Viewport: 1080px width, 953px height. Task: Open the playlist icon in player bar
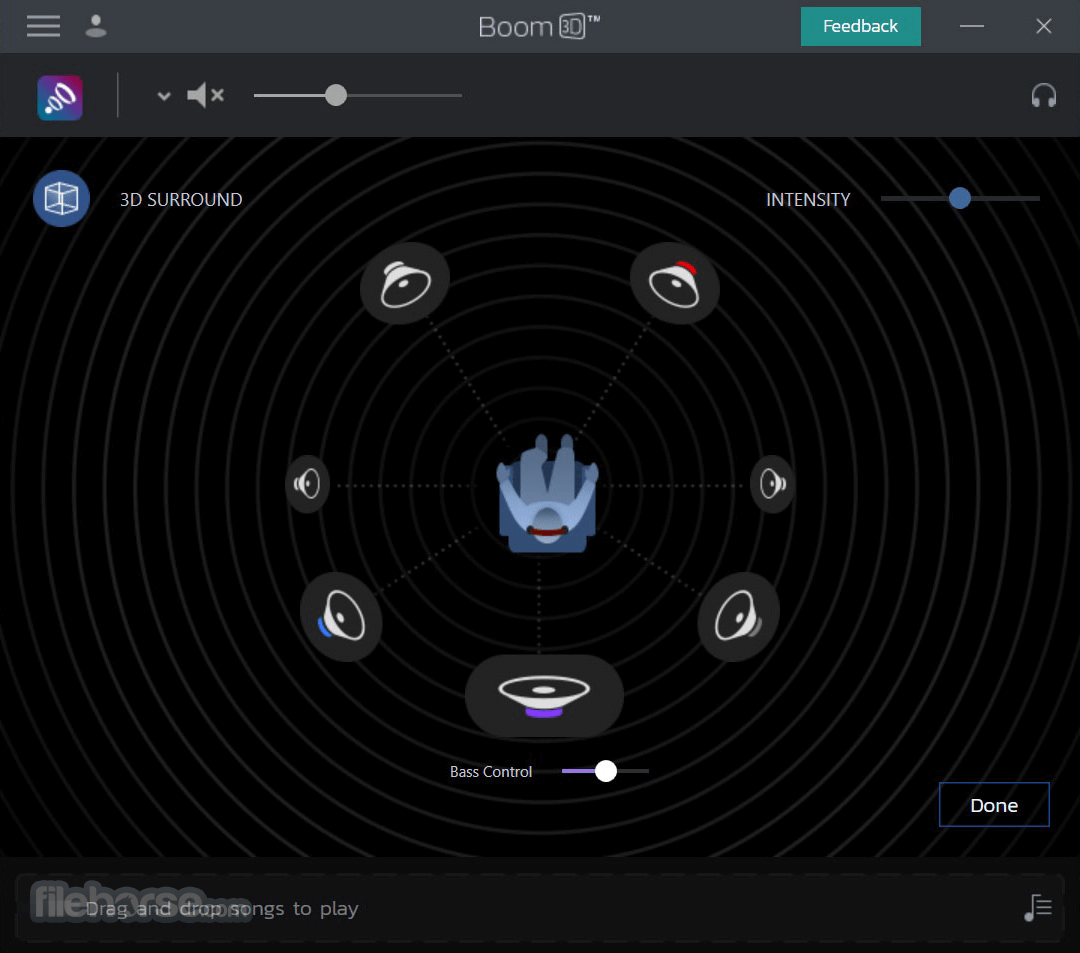pos(1038,908)
